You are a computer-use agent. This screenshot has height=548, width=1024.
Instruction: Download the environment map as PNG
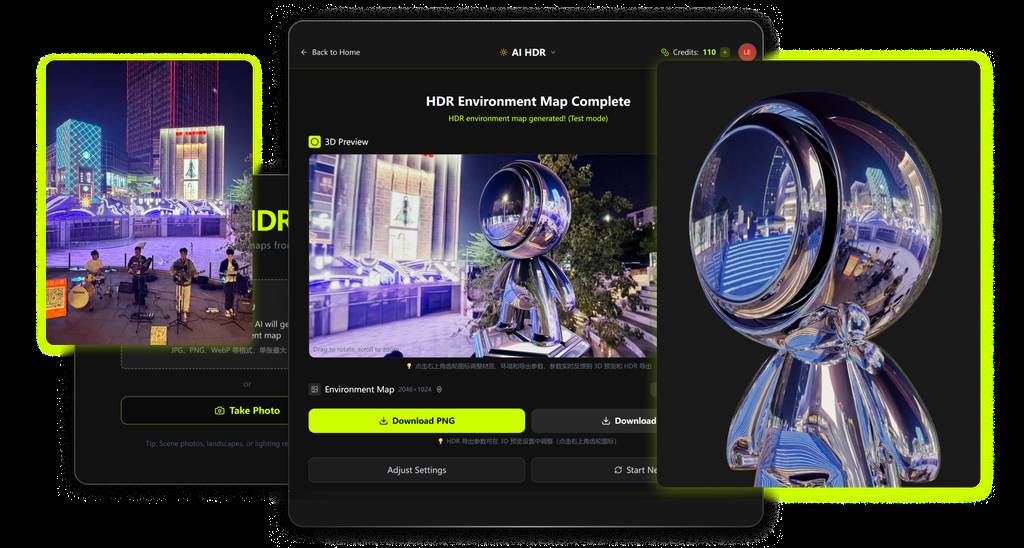[417, 421]
